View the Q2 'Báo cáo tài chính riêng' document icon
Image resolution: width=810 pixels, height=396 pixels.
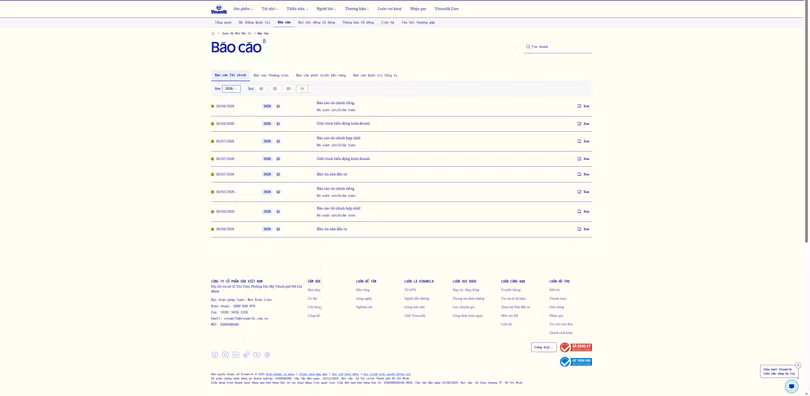pyautogui.click(x=579, y=192)
